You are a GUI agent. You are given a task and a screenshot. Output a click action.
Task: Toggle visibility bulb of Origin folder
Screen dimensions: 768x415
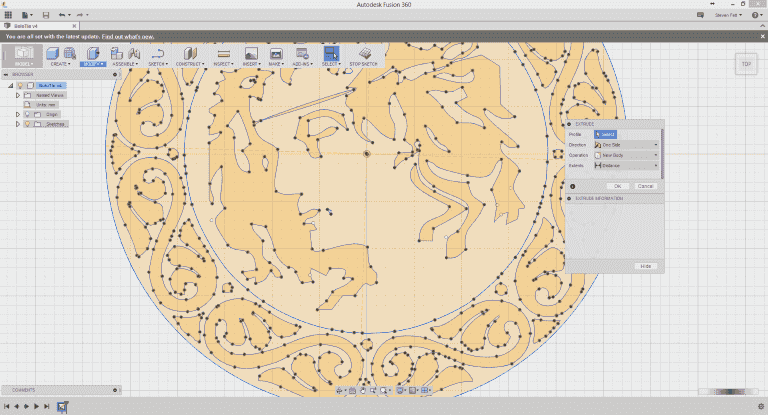pyautogui.click(x=27, y=114)
